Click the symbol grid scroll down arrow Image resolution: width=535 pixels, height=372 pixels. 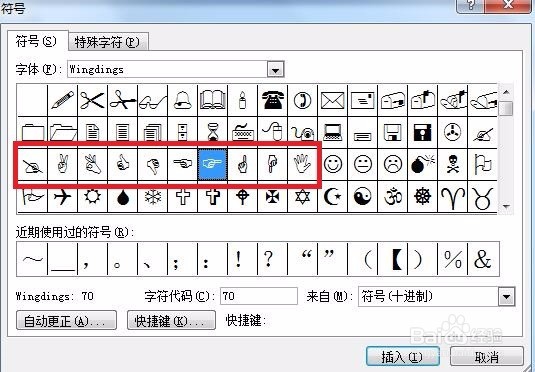coord(506,206)
